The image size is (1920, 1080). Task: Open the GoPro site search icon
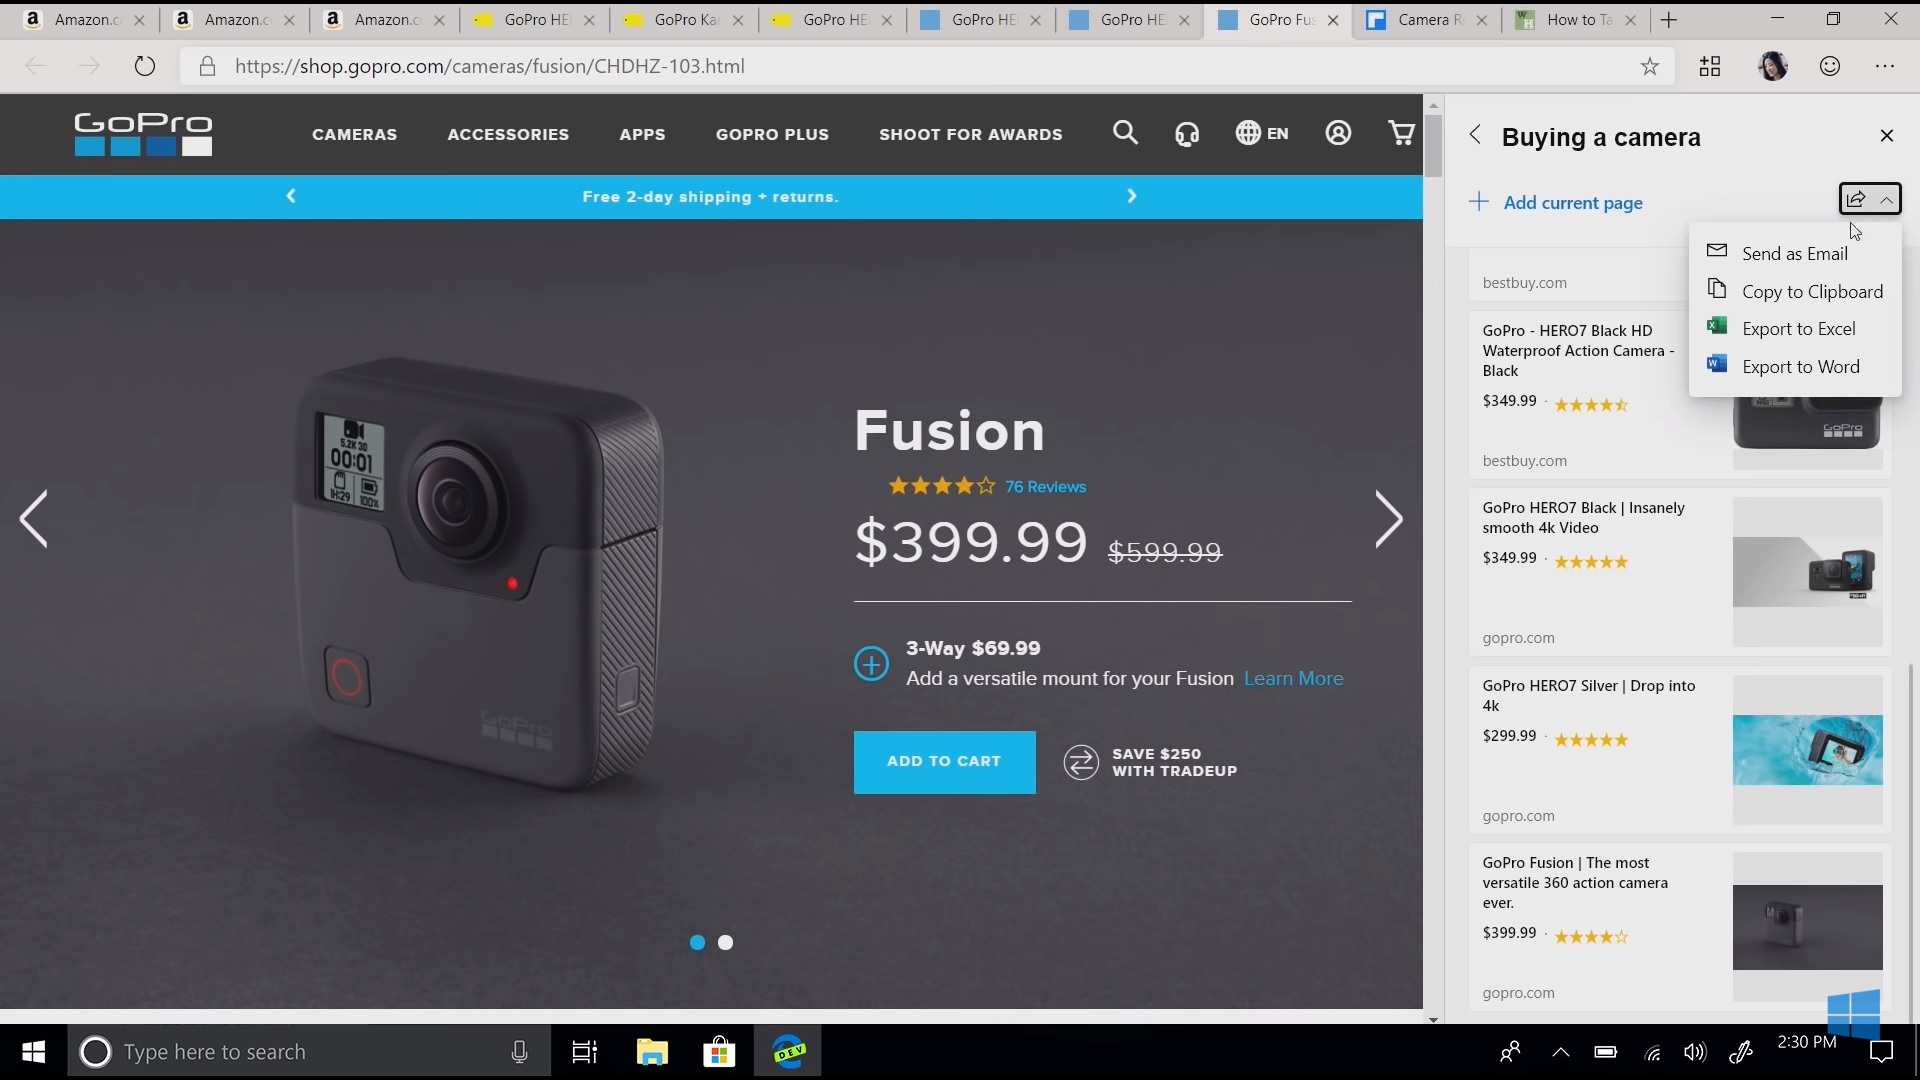pos(1125,133)
